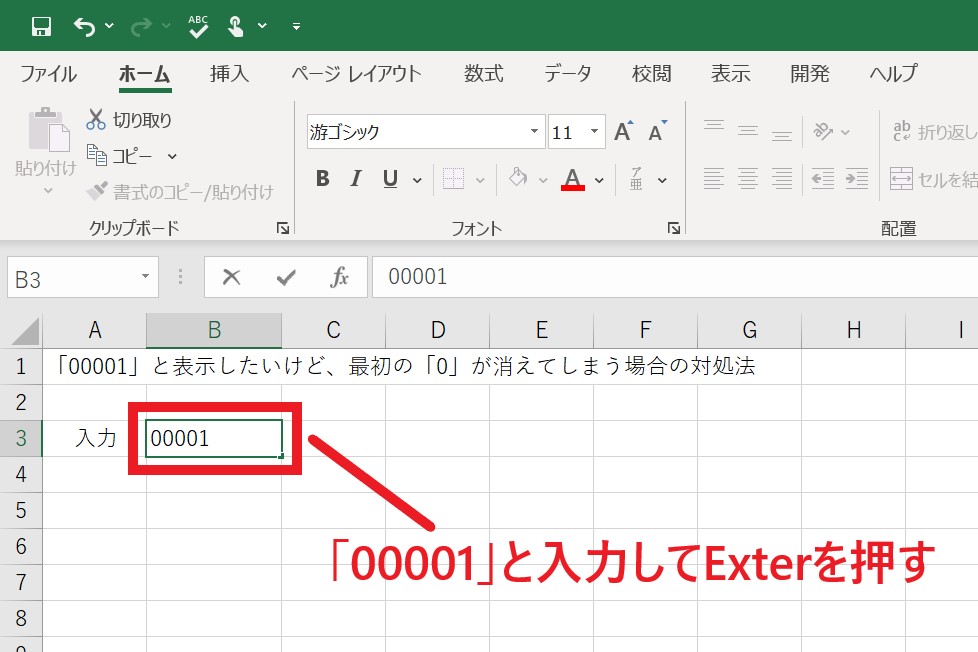This screenshot has width=978, height=652.
Task: Open the Undo history dropdown arrow
Action: pyautogui.click(x=109, y=26)
